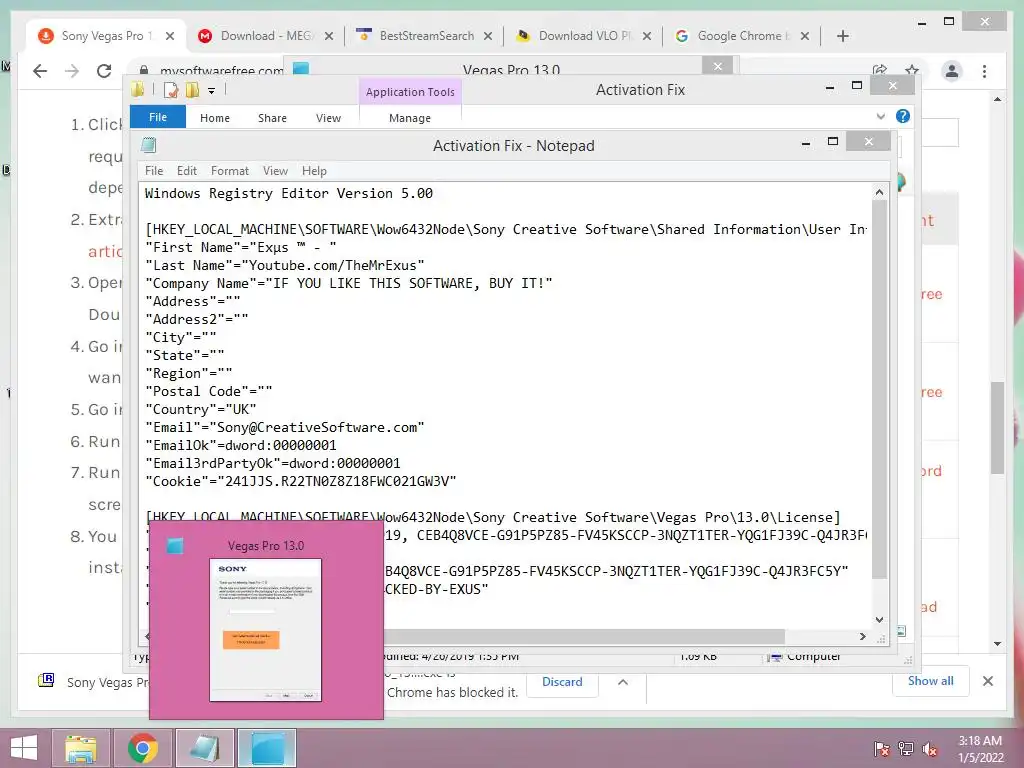The height and width of the screenshot is (768, 1024).
Task: Switch to Explorer Home ribbon tab
Action: coord(215,118)
